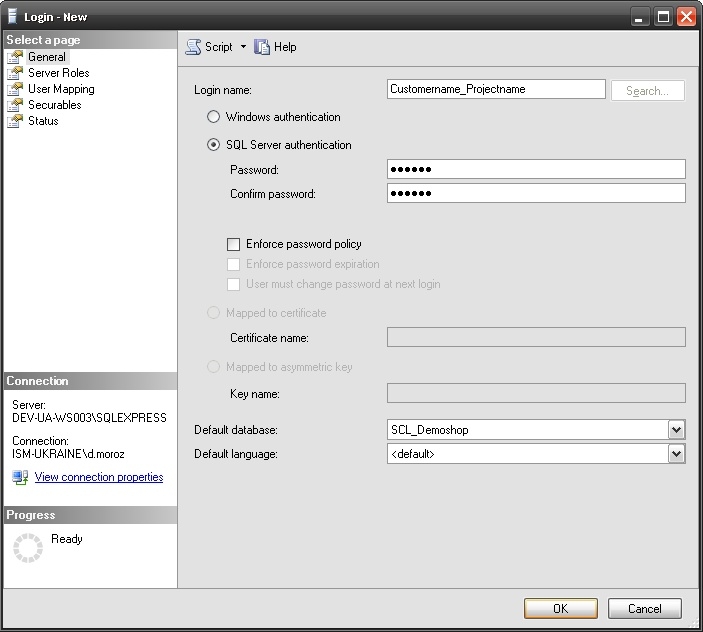Click the Key name field

536,393
